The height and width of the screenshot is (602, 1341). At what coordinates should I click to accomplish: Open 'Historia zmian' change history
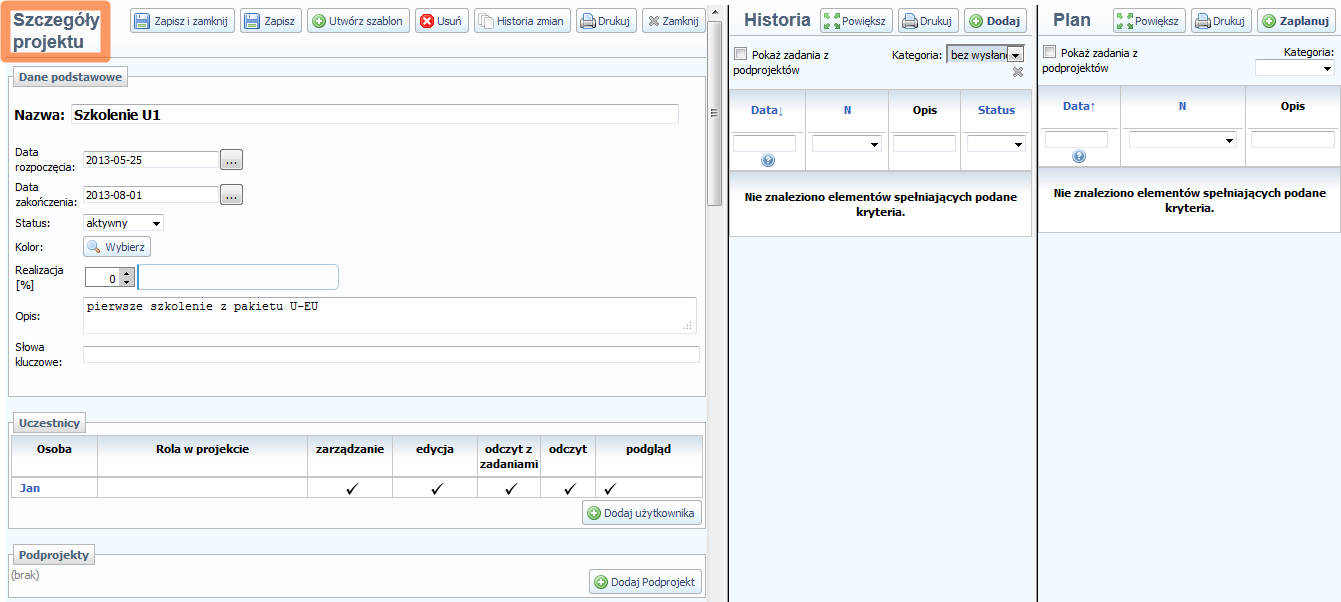point(521,21)
